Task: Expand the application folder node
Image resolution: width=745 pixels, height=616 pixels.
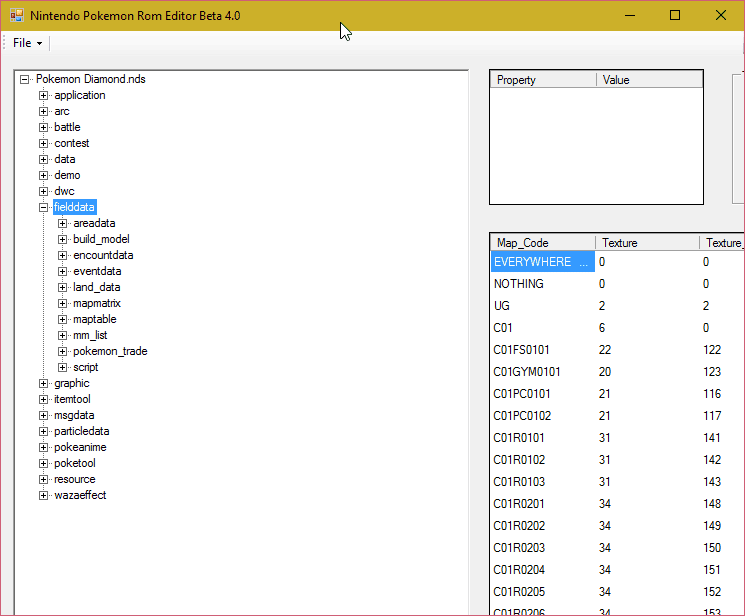Action: 43,96
